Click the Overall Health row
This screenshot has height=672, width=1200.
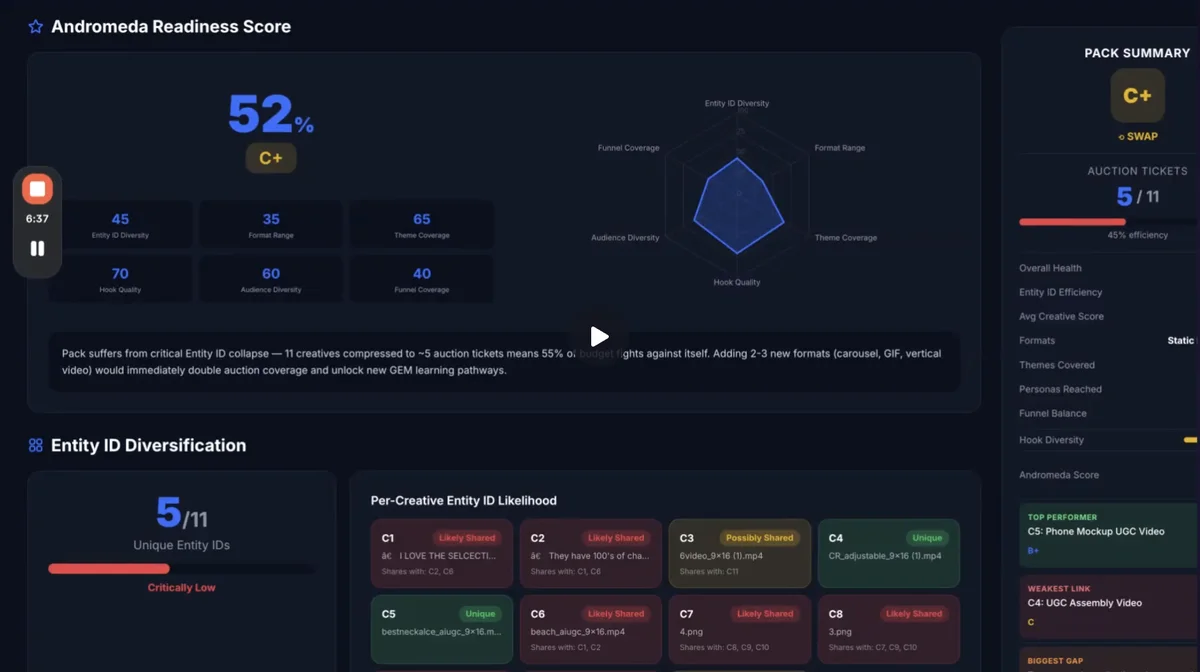point(1109,268)
